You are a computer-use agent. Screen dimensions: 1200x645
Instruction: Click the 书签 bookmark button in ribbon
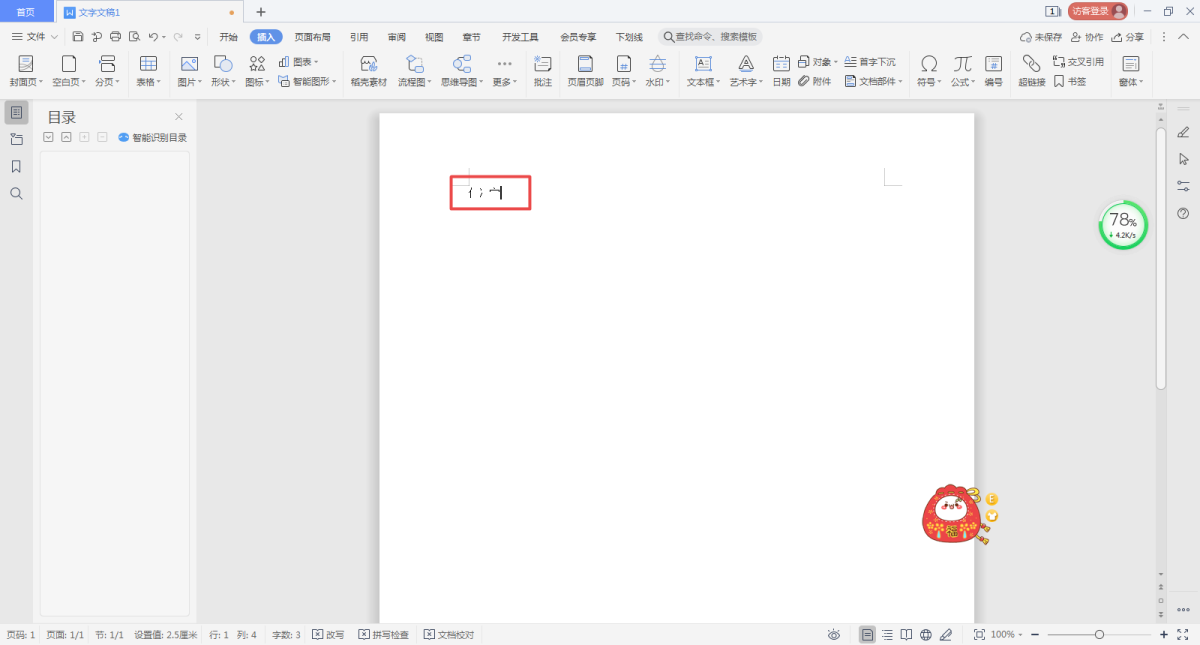click(x=1070, y=82)
